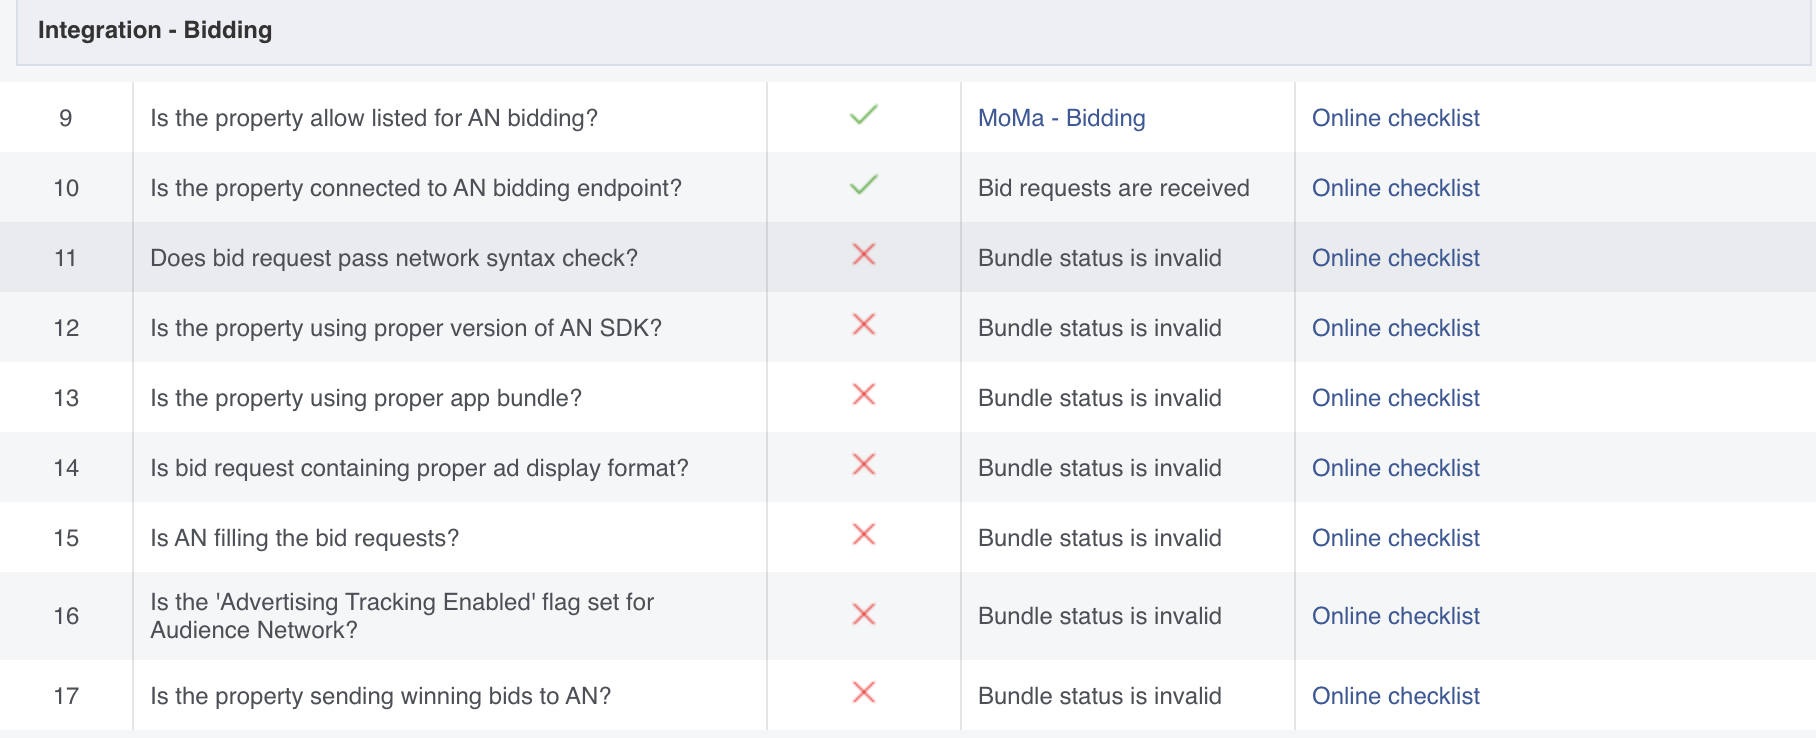The height and width of the screenshot is (738, 1816).
Task: Click red X for filling bid requests
Action: click(x=864, y=535)
